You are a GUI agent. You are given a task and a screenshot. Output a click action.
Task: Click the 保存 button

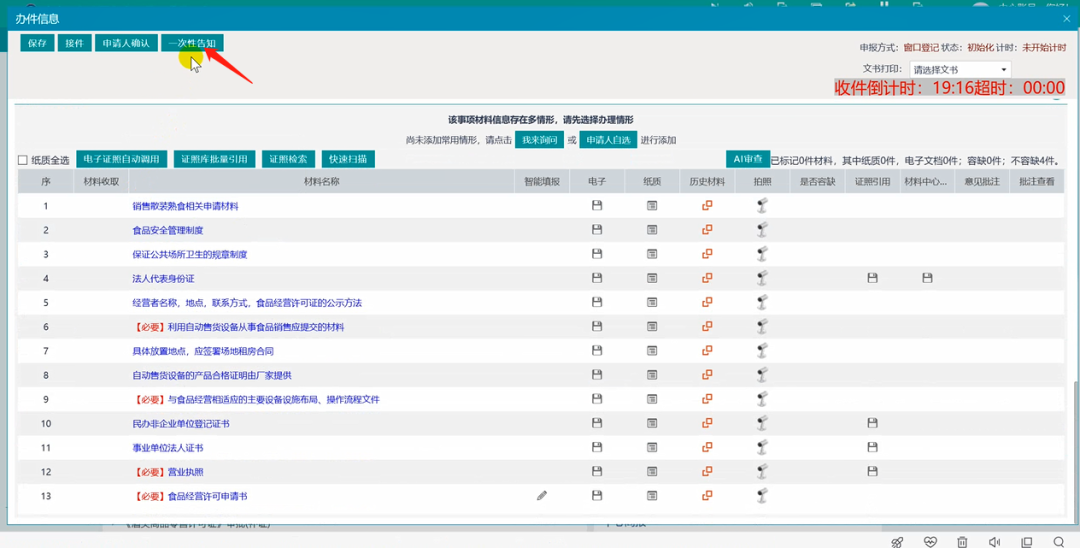(37, 43)
